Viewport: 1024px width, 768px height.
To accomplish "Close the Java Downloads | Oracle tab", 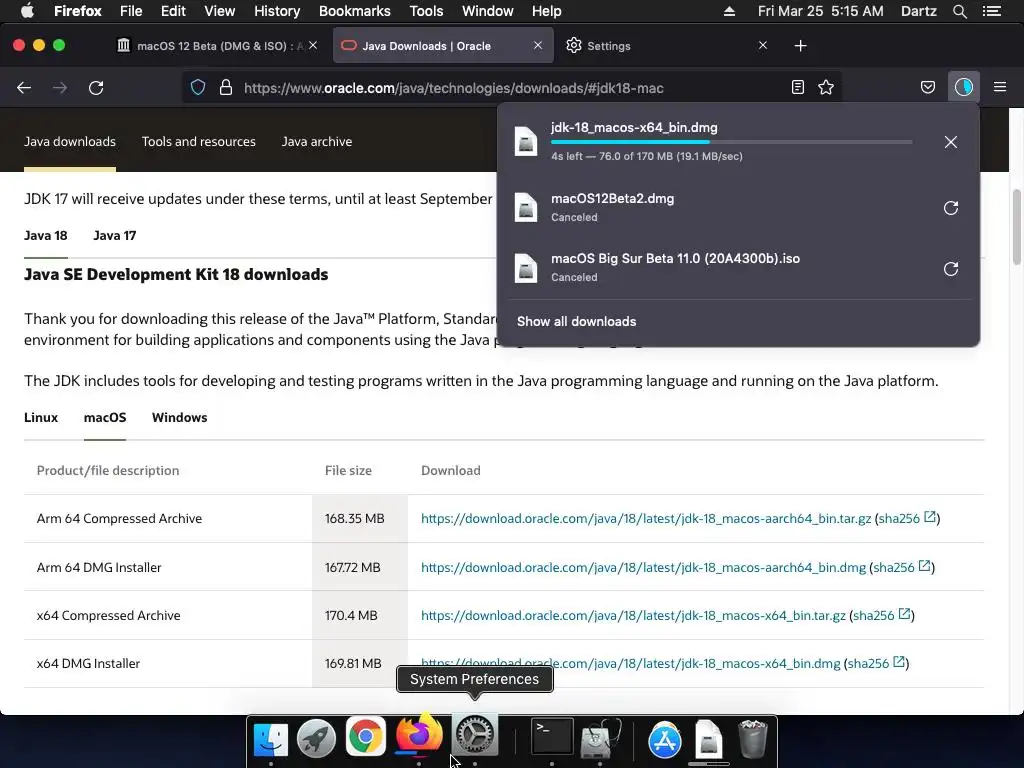I will tap(538, 45).
